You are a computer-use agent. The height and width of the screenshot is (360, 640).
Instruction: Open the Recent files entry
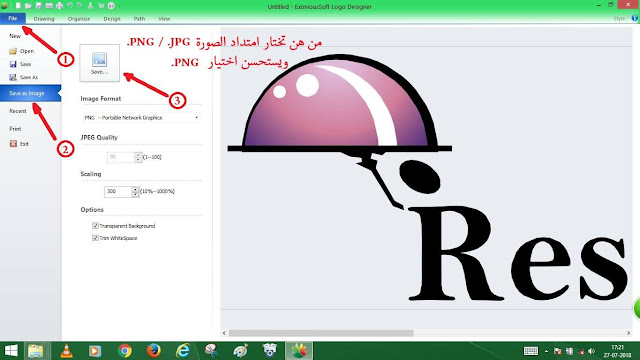[x=18, y=111]
